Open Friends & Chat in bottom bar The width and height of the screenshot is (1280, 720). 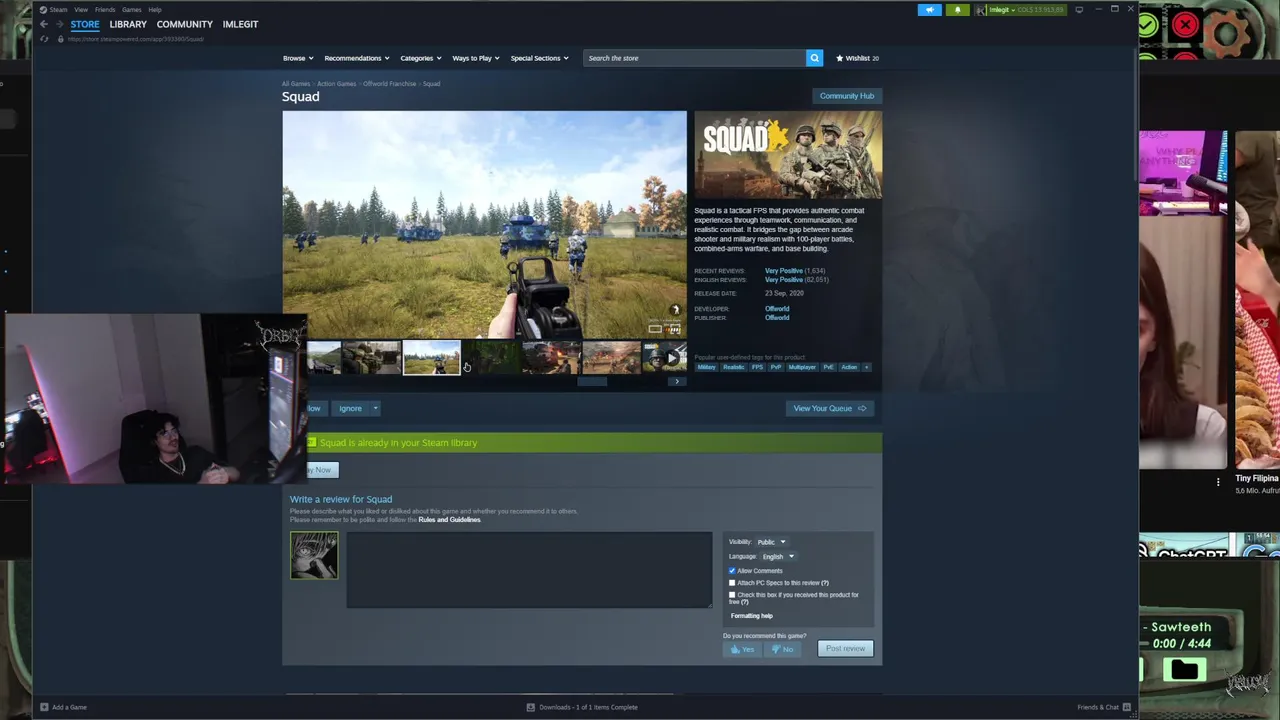1104,707
